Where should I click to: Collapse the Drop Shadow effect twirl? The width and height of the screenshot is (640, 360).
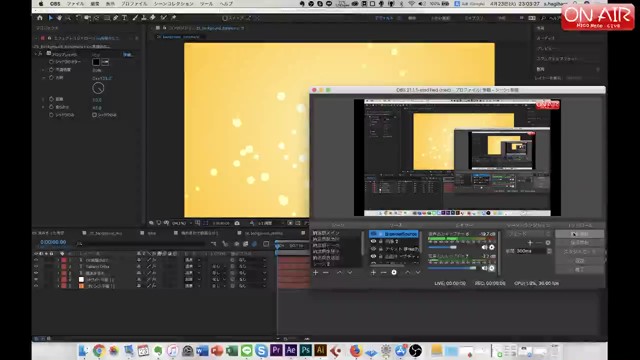[x=36, y=54]
